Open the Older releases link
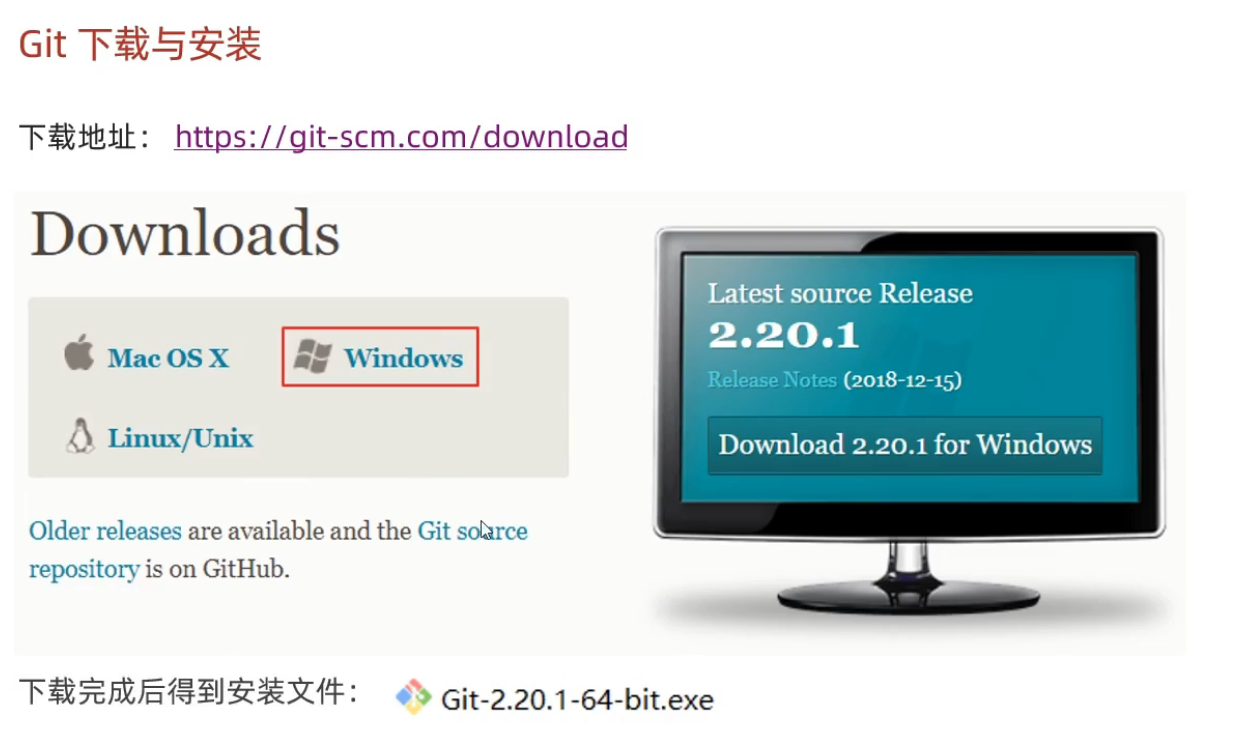1258x742 pixels. (105, 531)
